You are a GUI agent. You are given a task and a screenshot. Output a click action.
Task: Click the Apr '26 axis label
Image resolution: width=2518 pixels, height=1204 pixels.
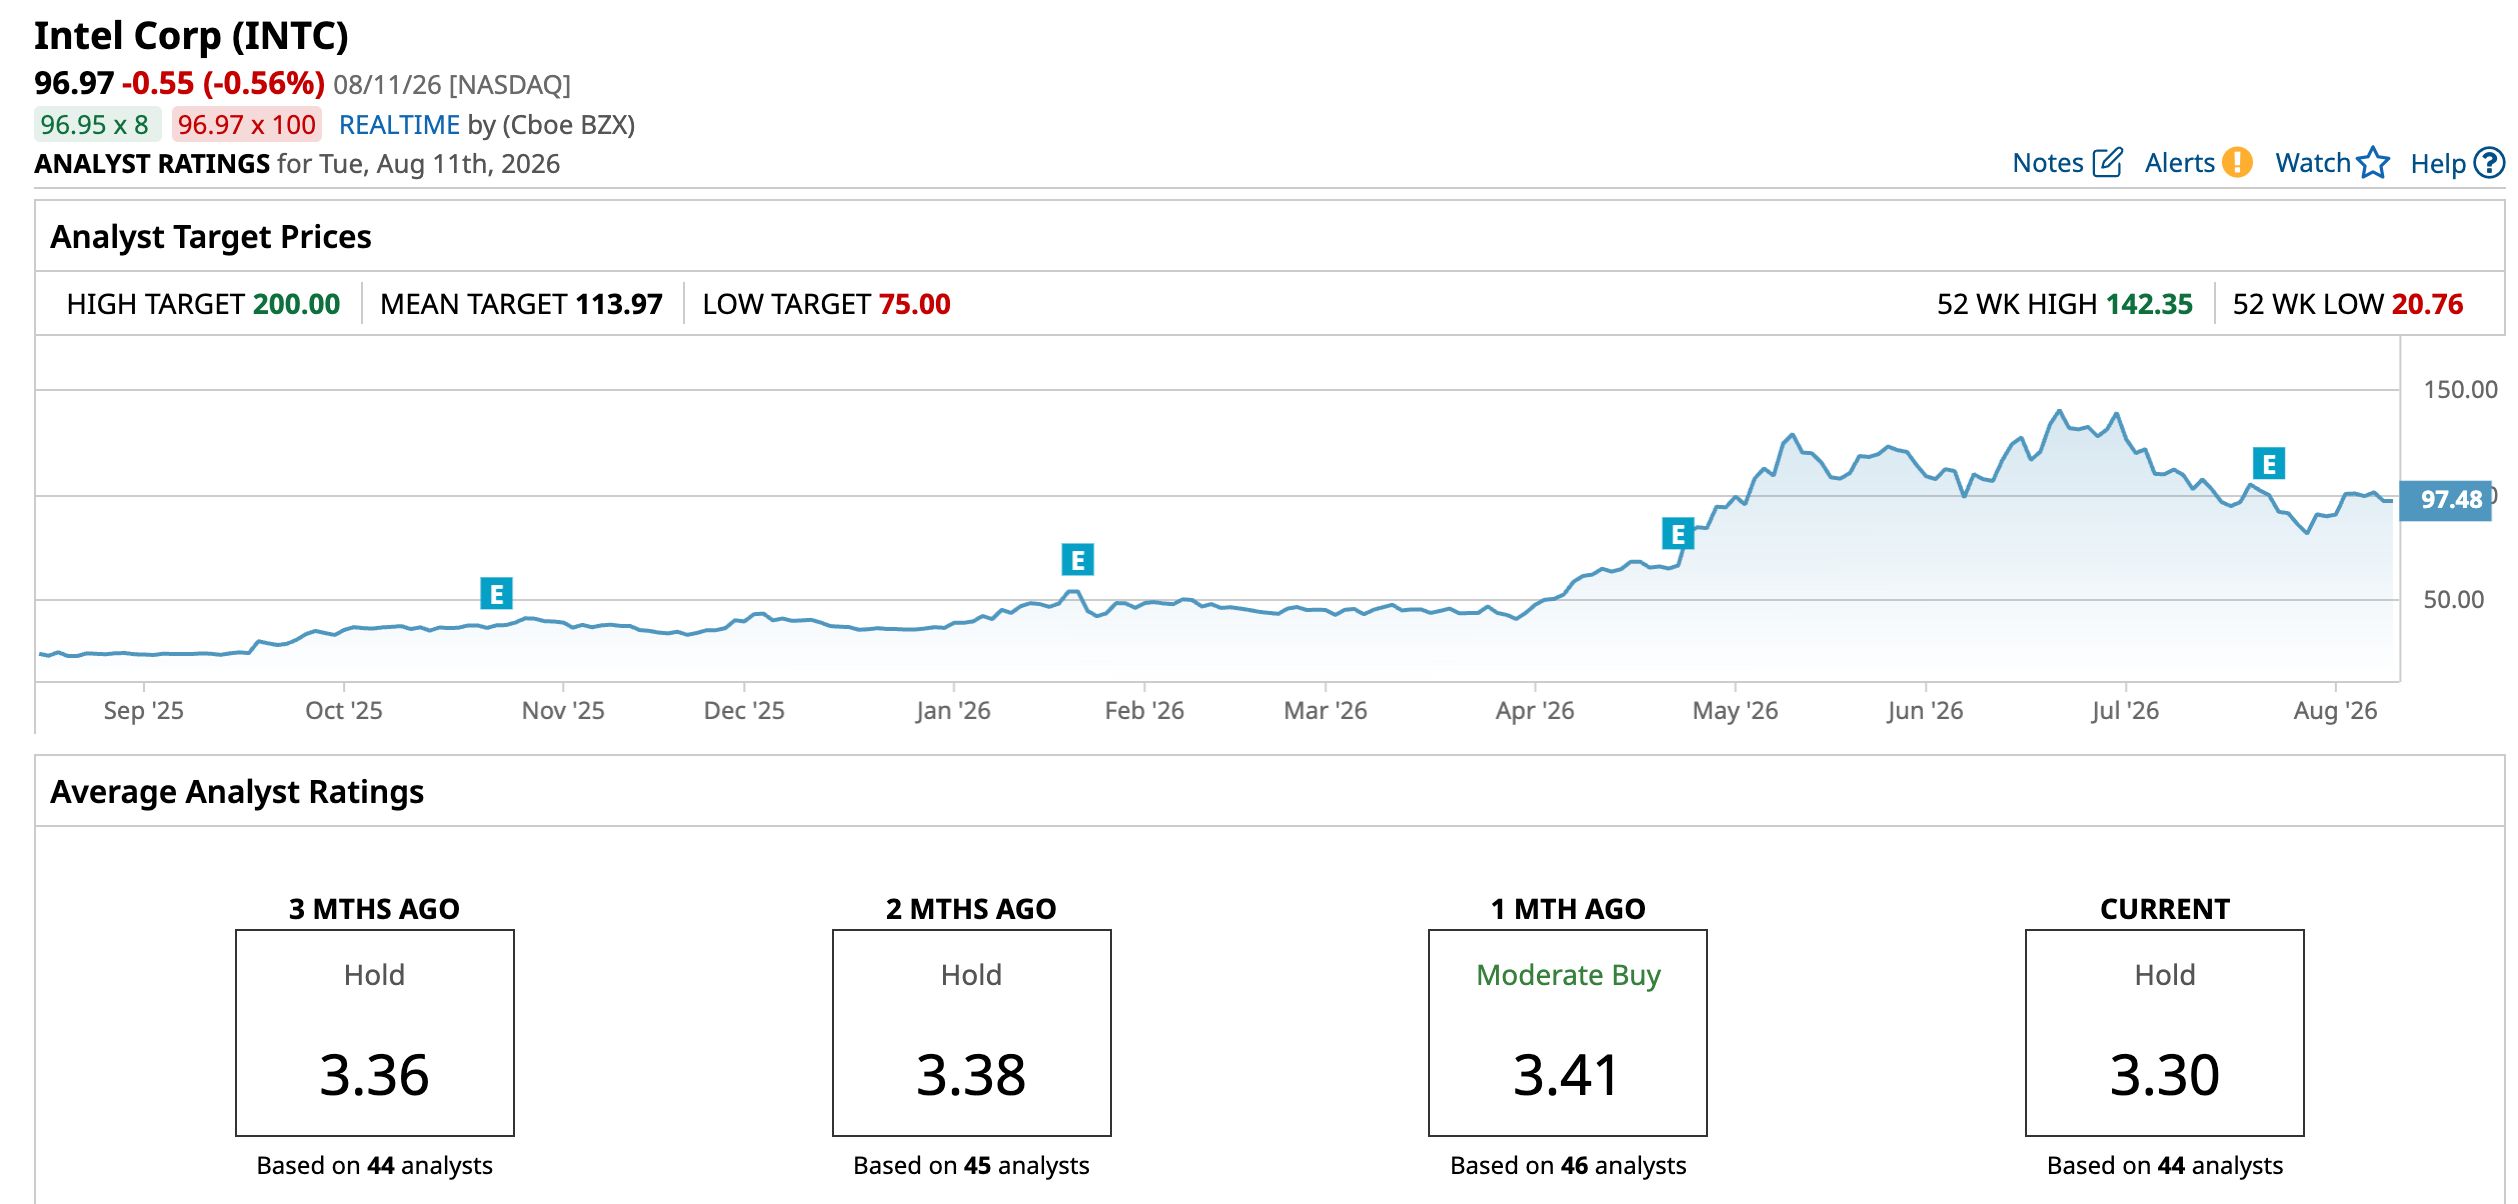click(x=1535, y=711)
